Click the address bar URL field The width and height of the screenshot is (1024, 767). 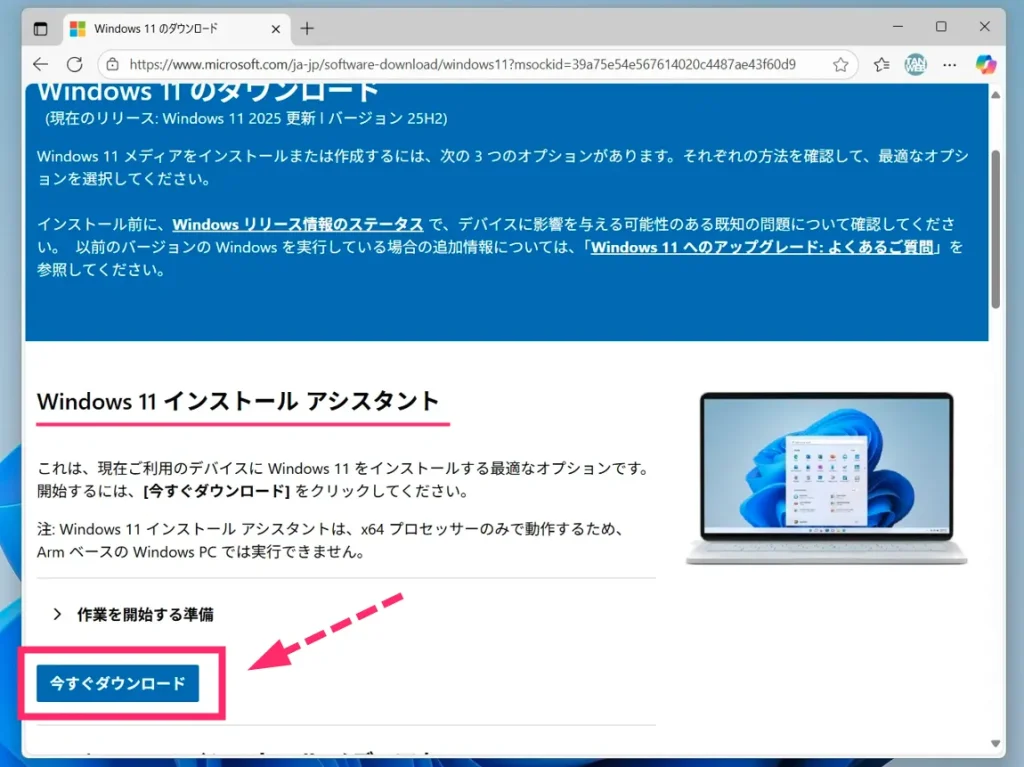click(460, 64)
